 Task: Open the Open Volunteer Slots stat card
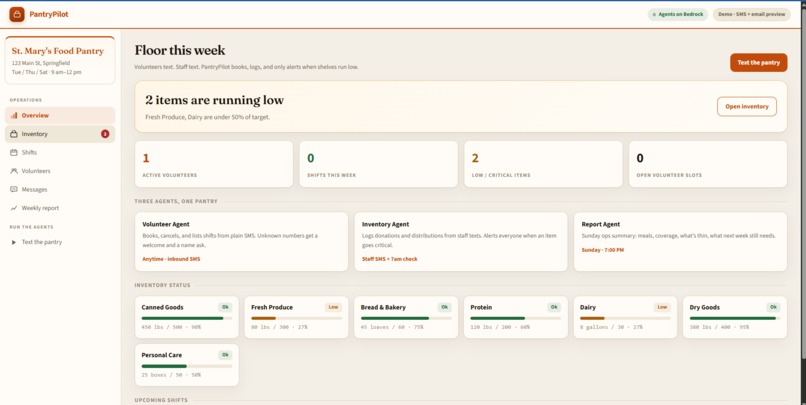click(708, 164)
